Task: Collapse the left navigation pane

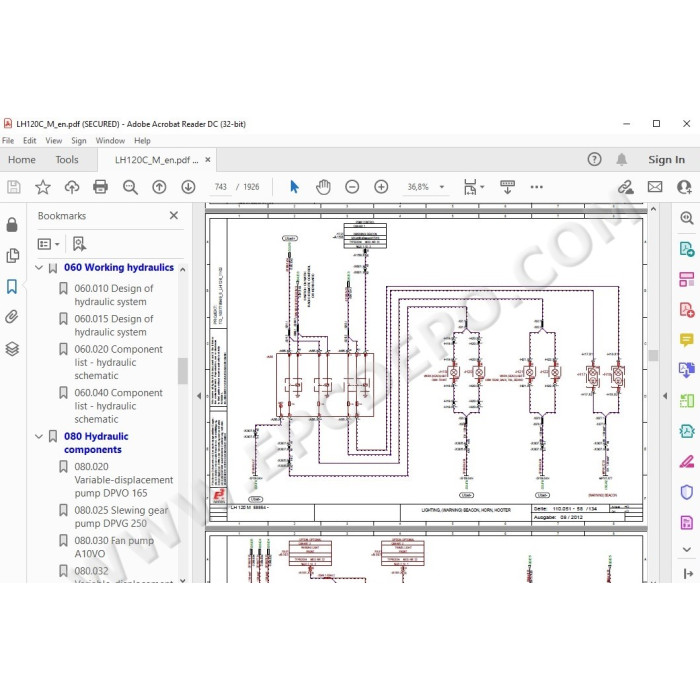Action: click(199, 396)
